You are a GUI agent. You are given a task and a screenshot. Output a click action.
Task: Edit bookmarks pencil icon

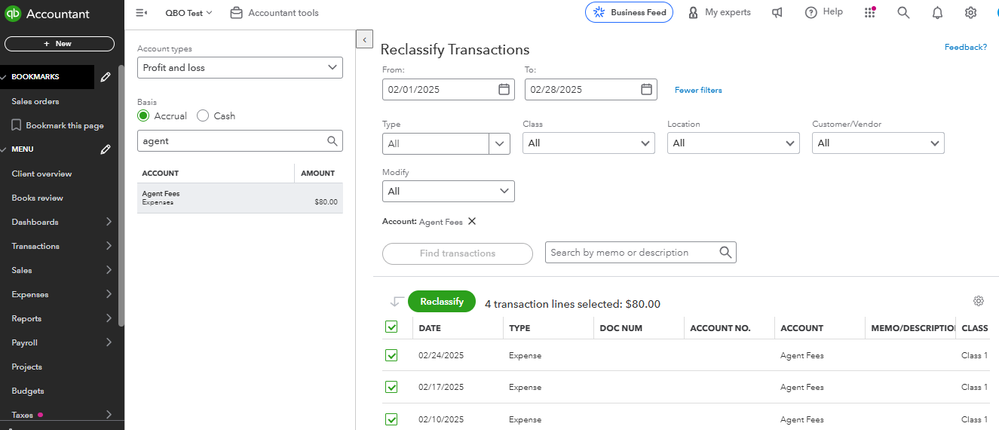pyautogui.click(x=106, y=76)
